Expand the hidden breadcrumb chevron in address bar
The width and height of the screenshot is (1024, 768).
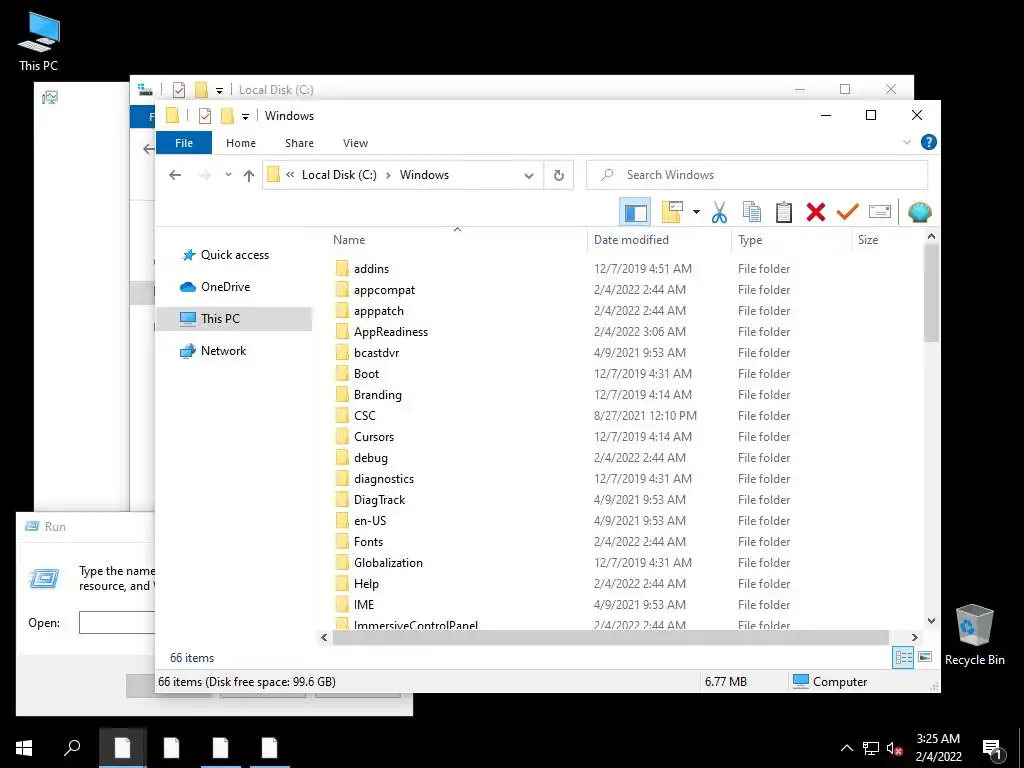[x=290, y=175]
